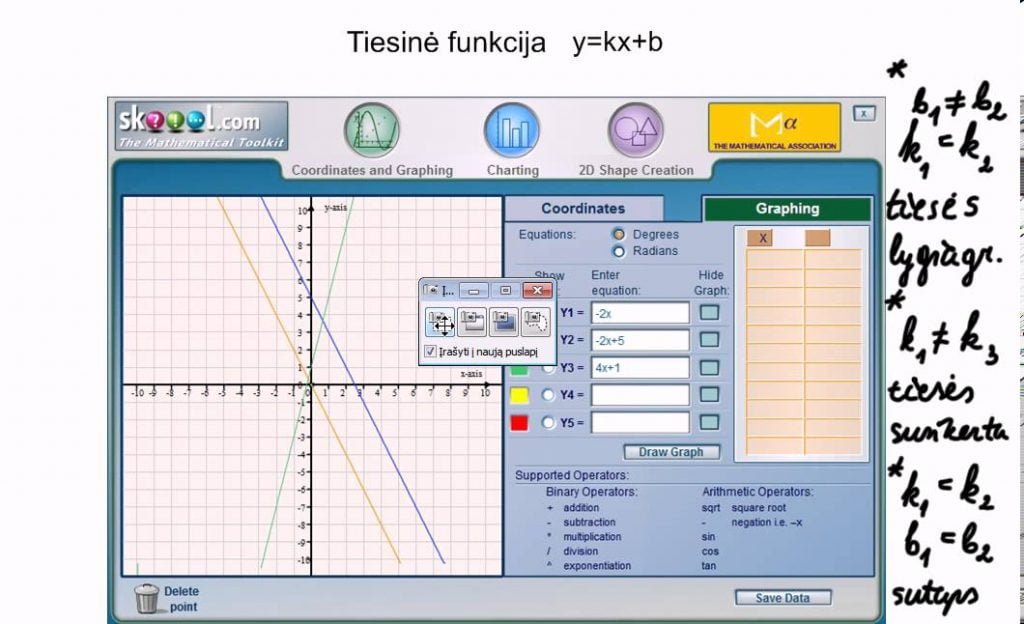
Task: Click the 'y-axis' label on graph
Action: click(336, 208)
